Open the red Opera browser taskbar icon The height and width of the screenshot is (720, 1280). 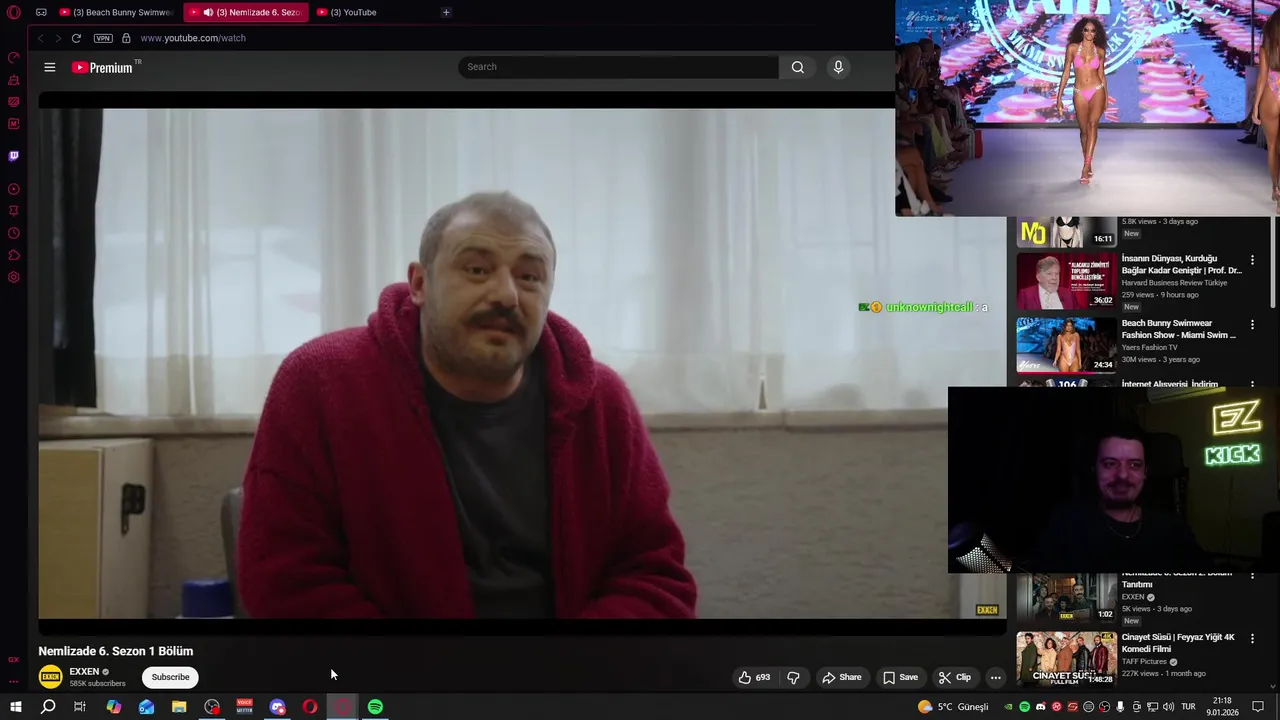[310, 707]
